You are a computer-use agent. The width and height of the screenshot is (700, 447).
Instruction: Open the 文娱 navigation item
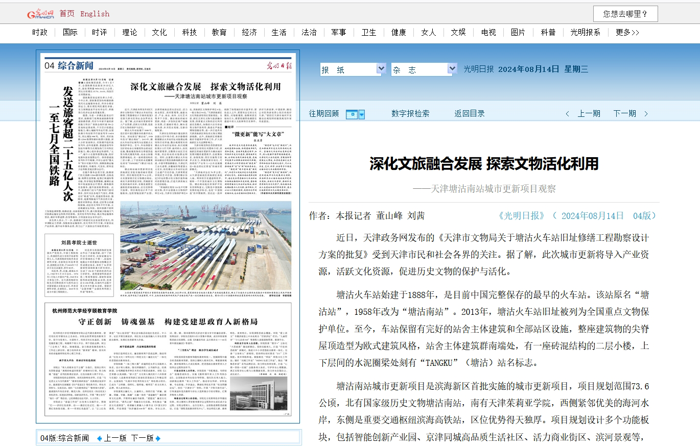click(x=458, y=33)
